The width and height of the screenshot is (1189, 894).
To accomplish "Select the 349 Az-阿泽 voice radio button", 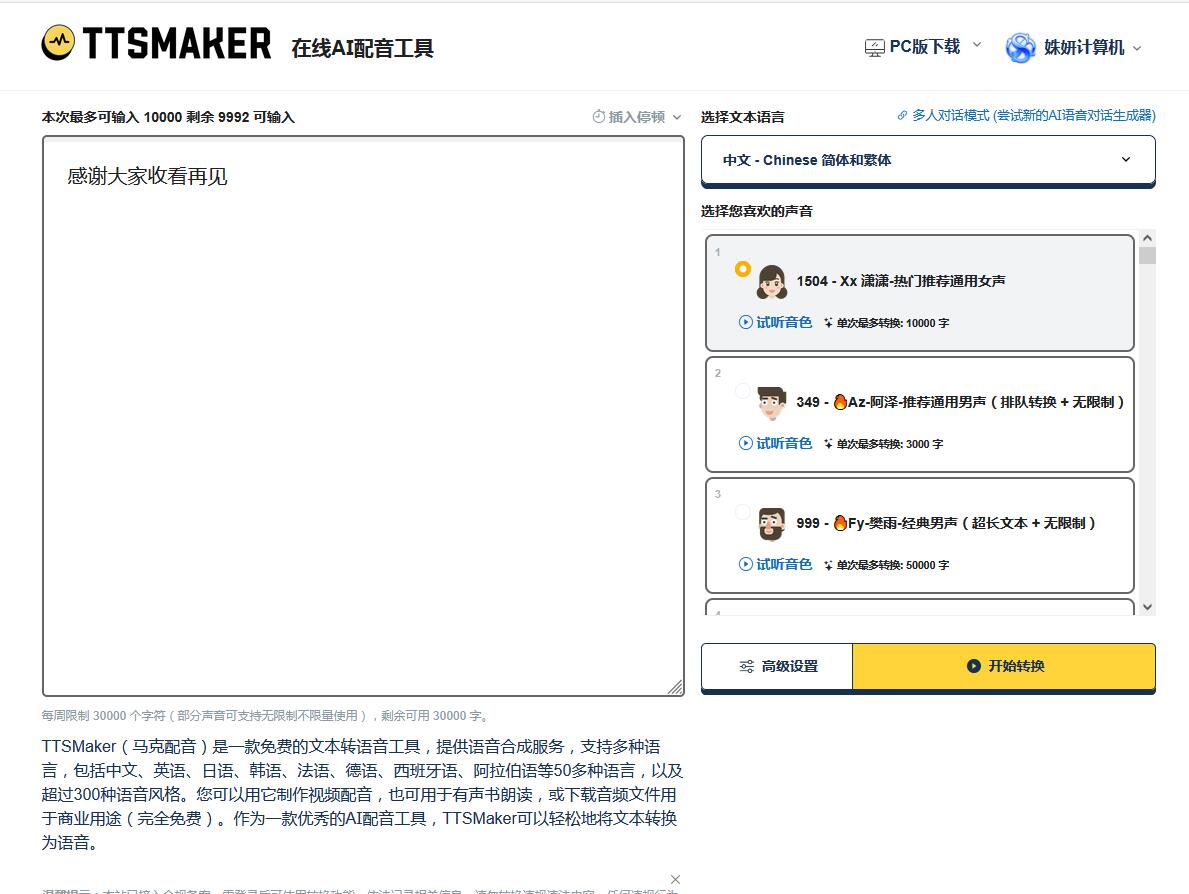I will click(742, 390).
